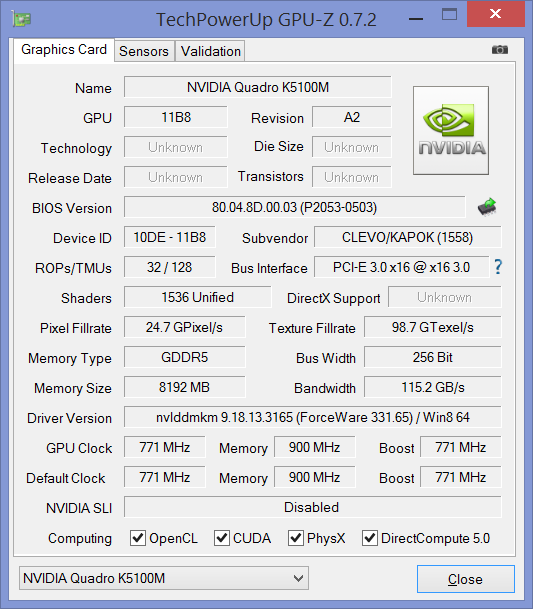Click the GPU field showing 11B8
This screenshot has height=609, width=533.
tap(176, 117)
